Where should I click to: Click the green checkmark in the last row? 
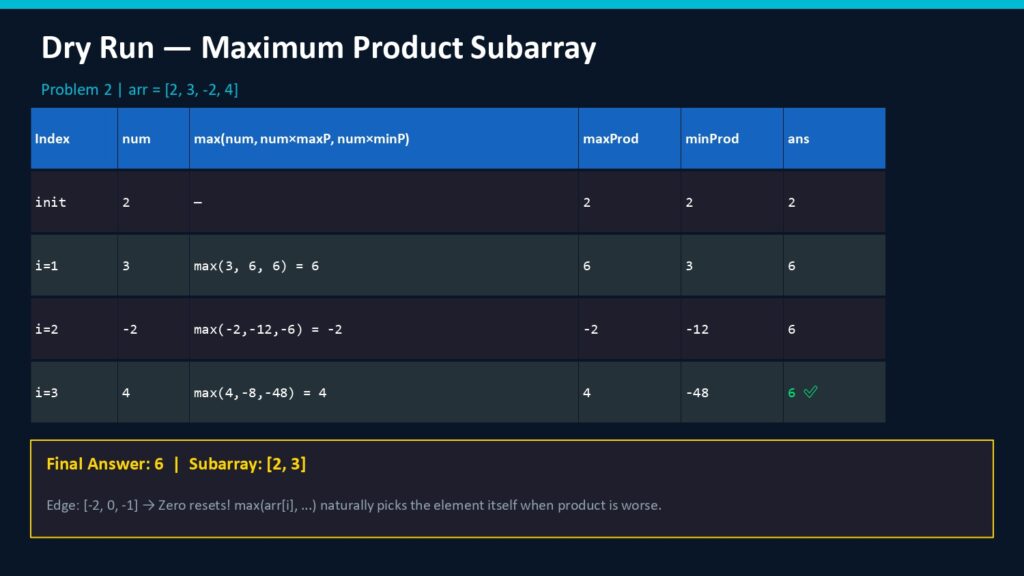coord(811,393)
